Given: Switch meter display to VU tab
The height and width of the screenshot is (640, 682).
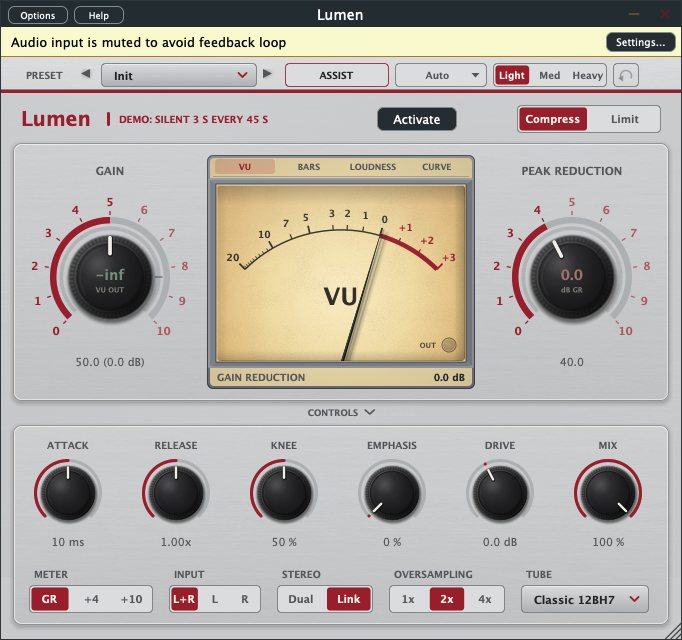Looking at the screenshot, I should (245, 167).
